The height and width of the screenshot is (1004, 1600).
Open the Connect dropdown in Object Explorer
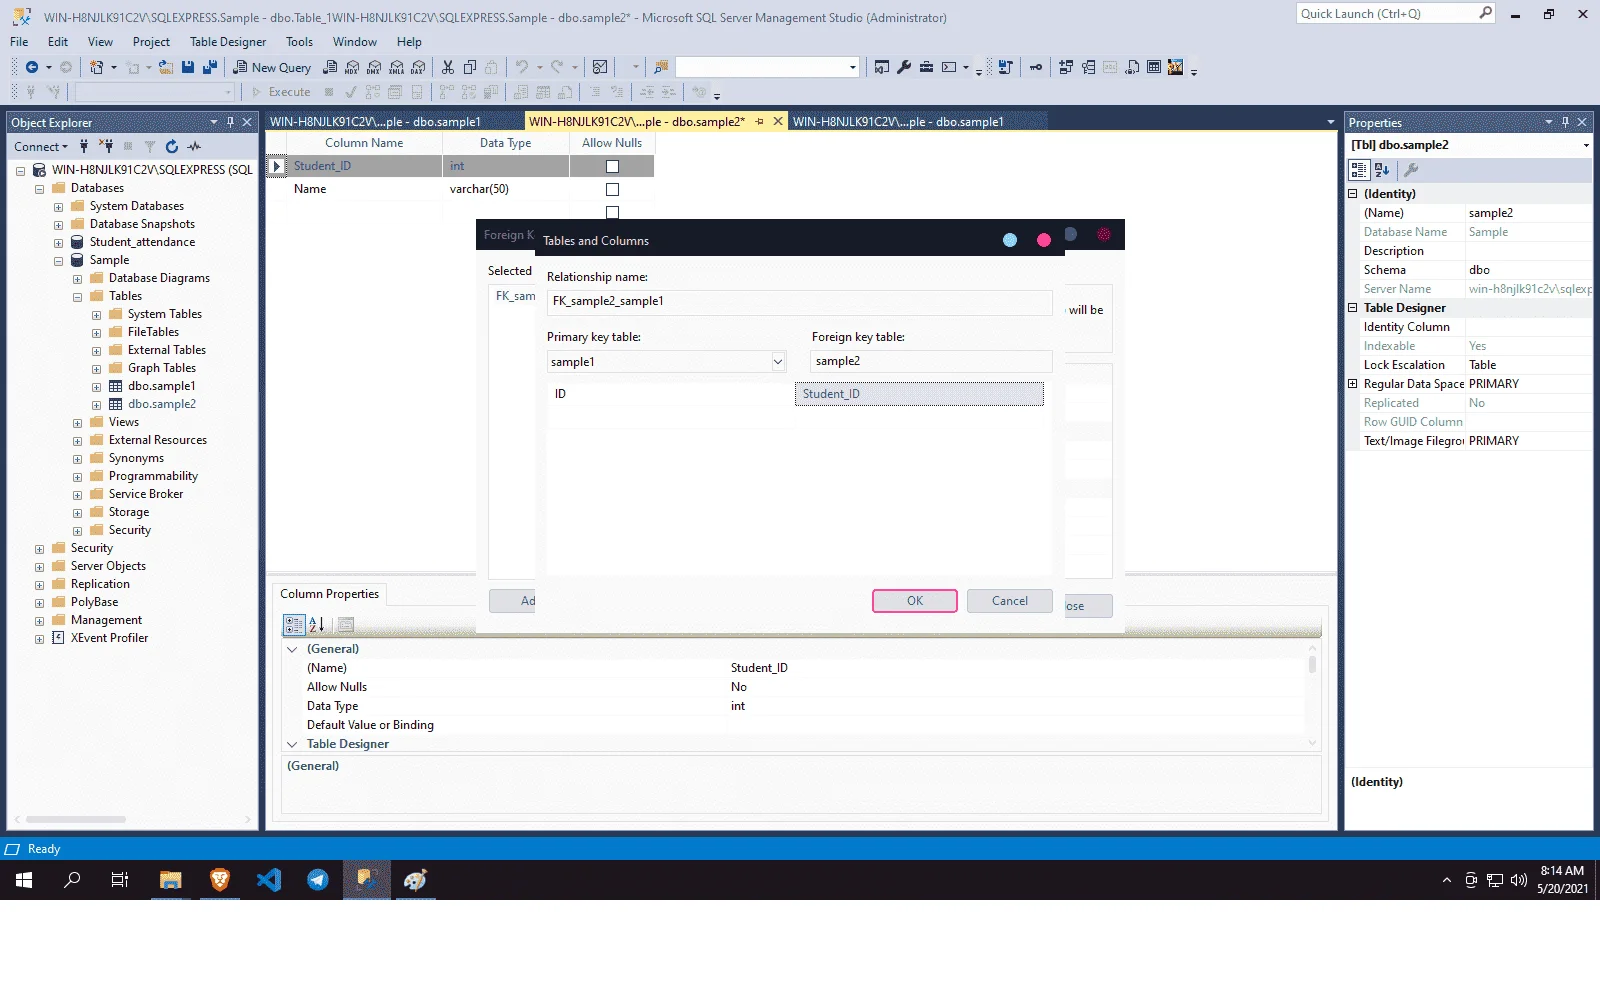pyautogui.click(x=41, y=146)
